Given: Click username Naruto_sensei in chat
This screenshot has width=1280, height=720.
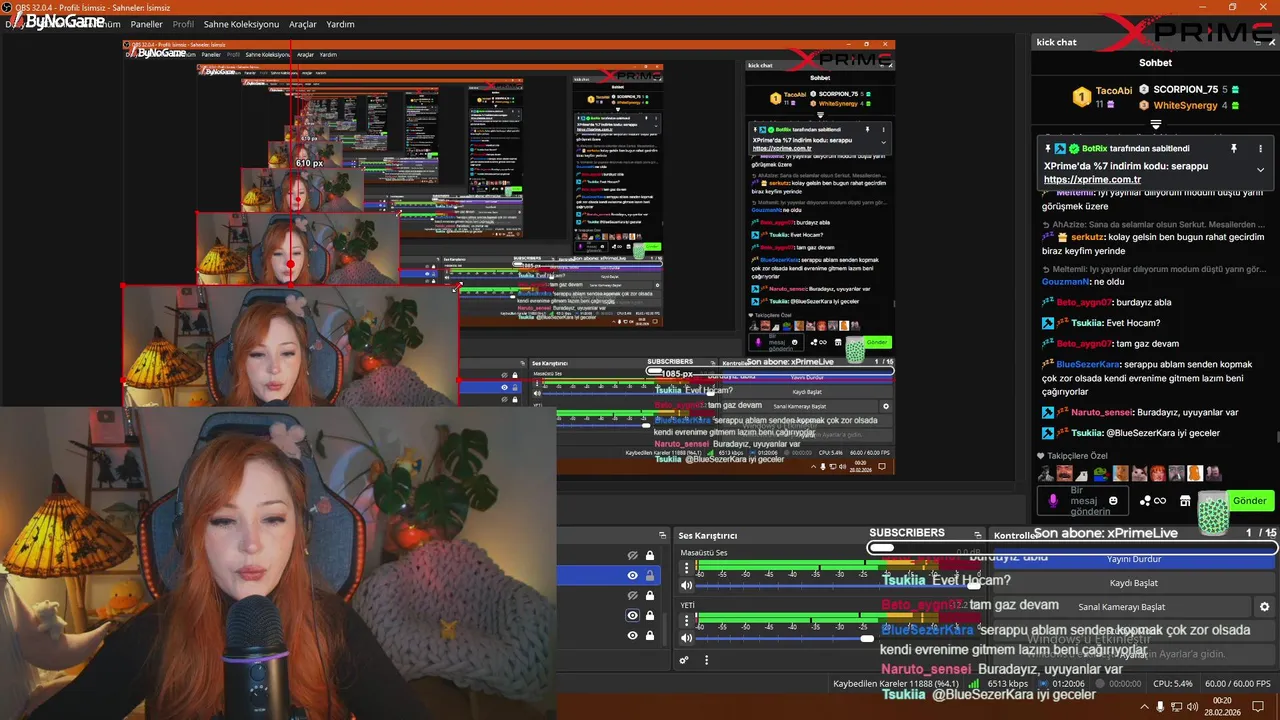Looking at the screenshot, I should tap(1102, 412).
